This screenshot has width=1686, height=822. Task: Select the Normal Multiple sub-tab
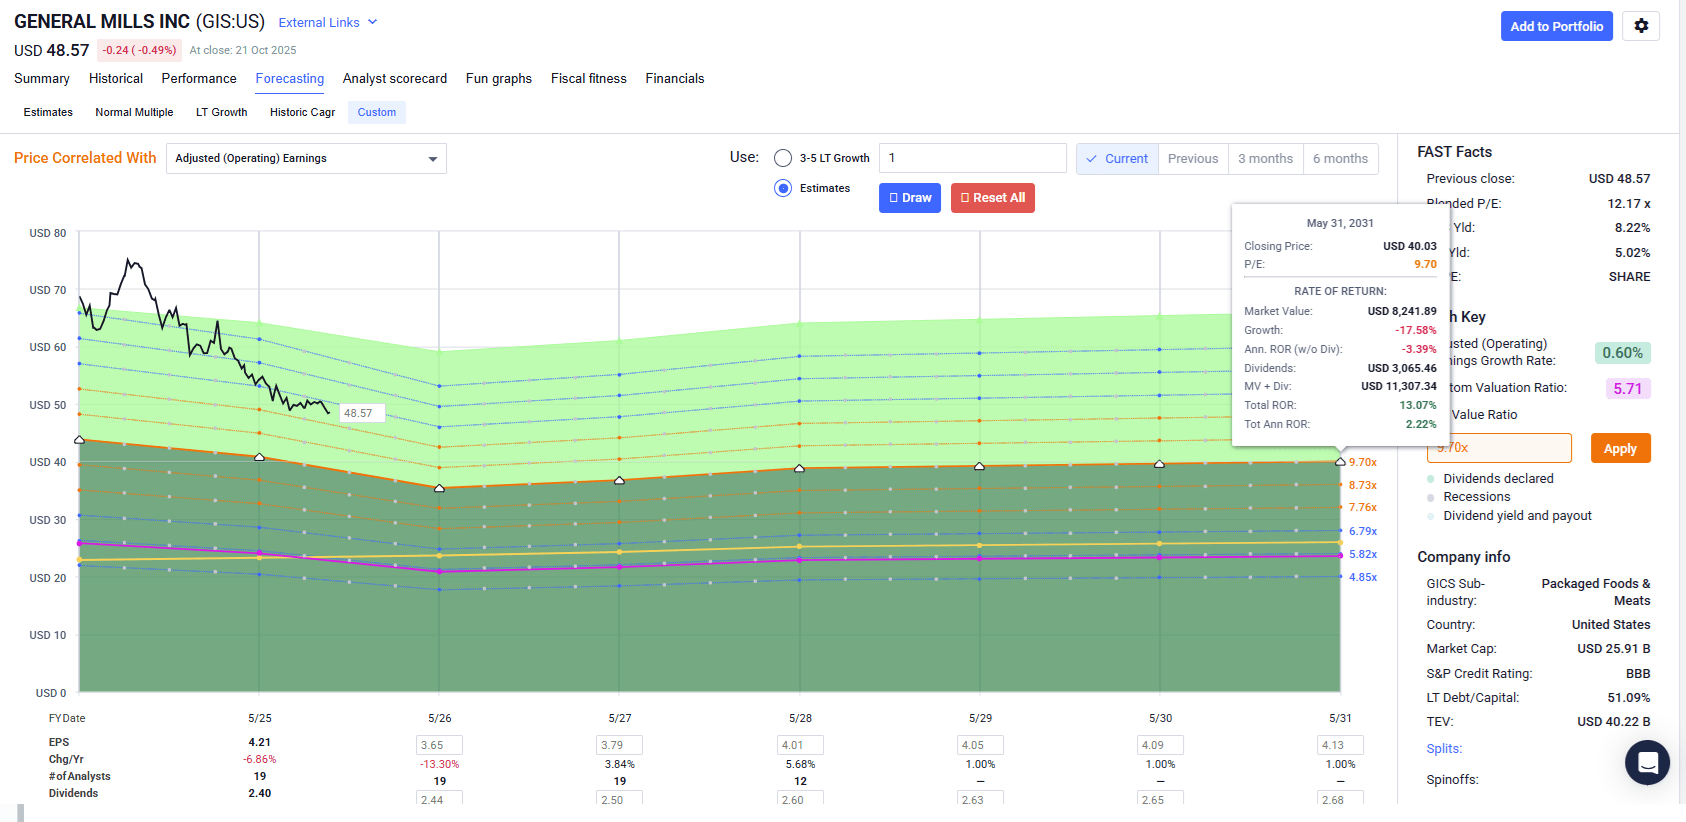click(x=134, y=112)
